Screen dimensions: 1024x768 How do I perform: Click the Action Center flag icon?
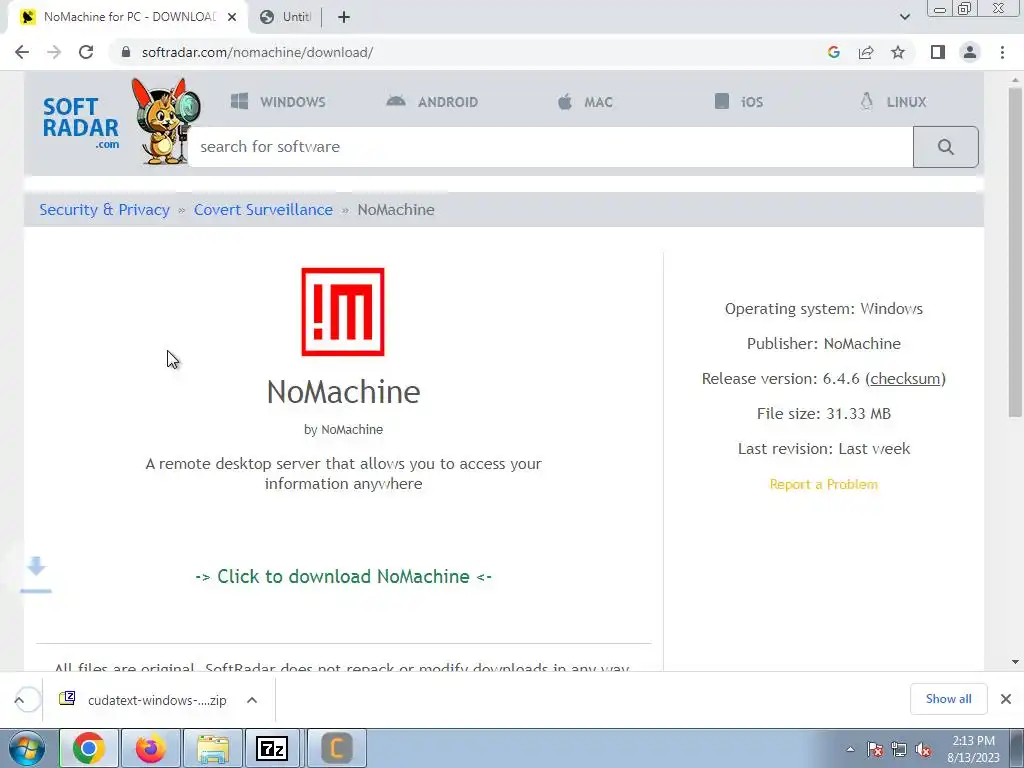(875, 749)
